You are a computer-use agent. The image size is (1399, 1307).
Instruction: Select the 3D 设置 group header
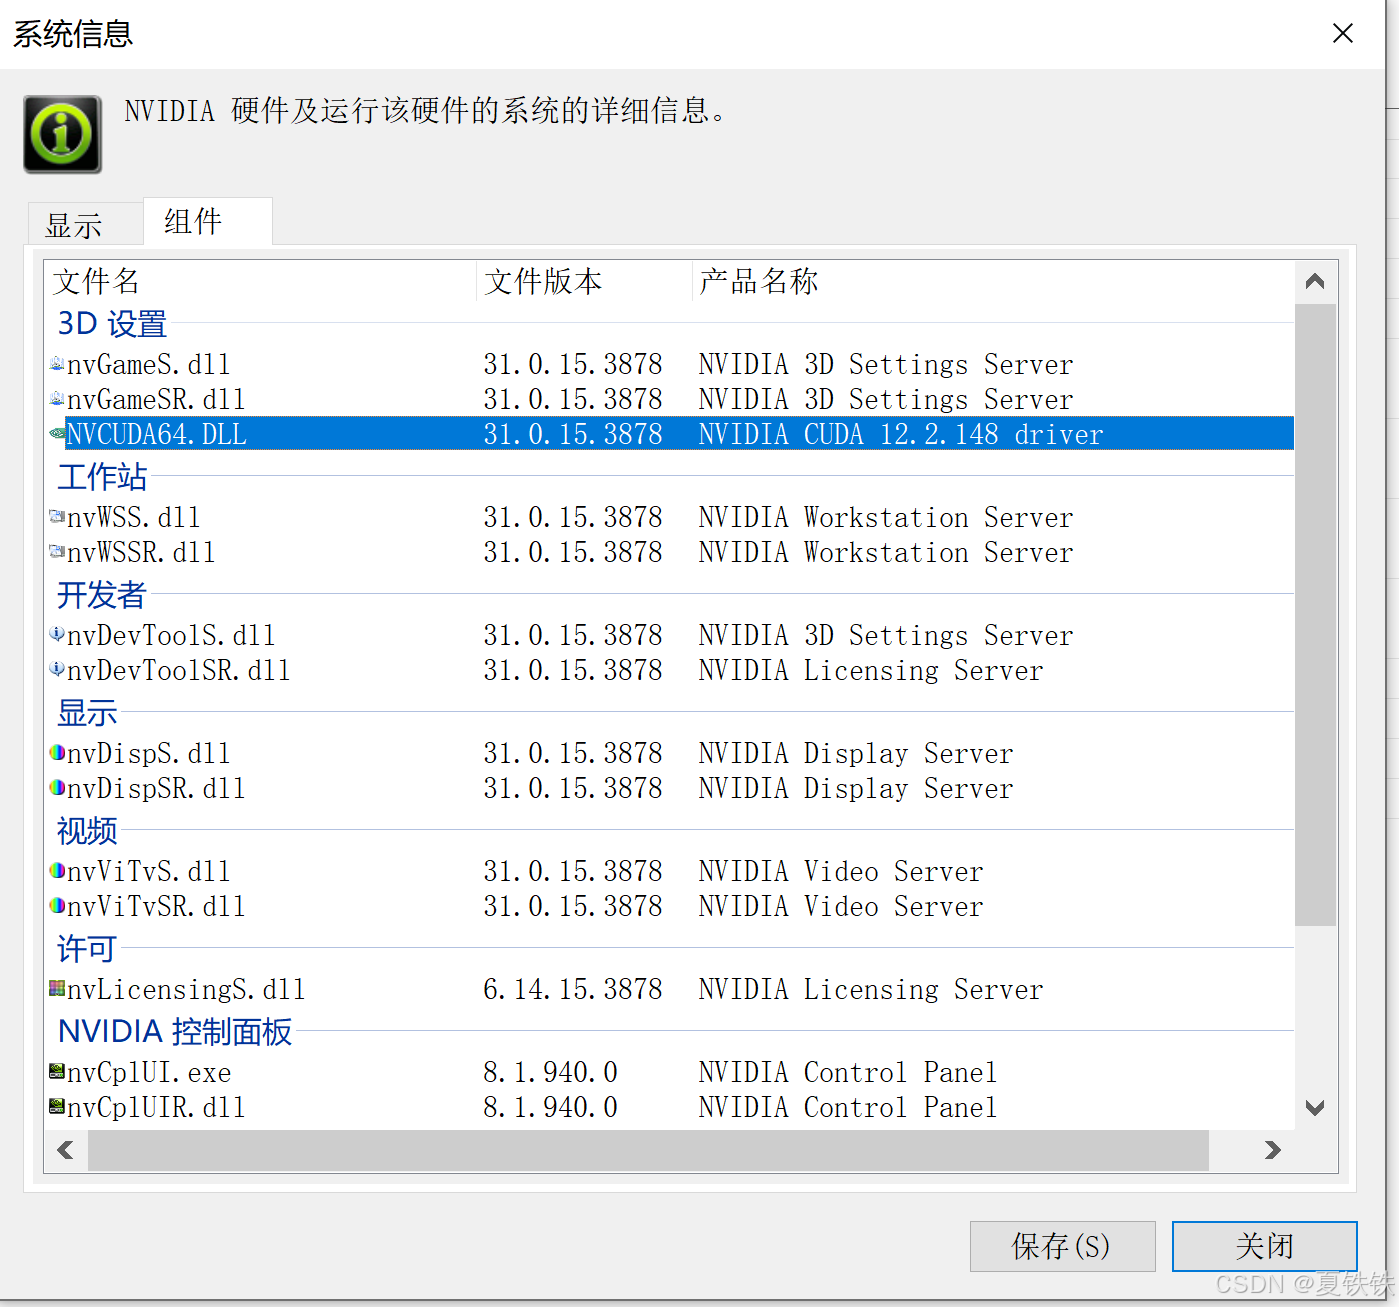coord(112,324)
